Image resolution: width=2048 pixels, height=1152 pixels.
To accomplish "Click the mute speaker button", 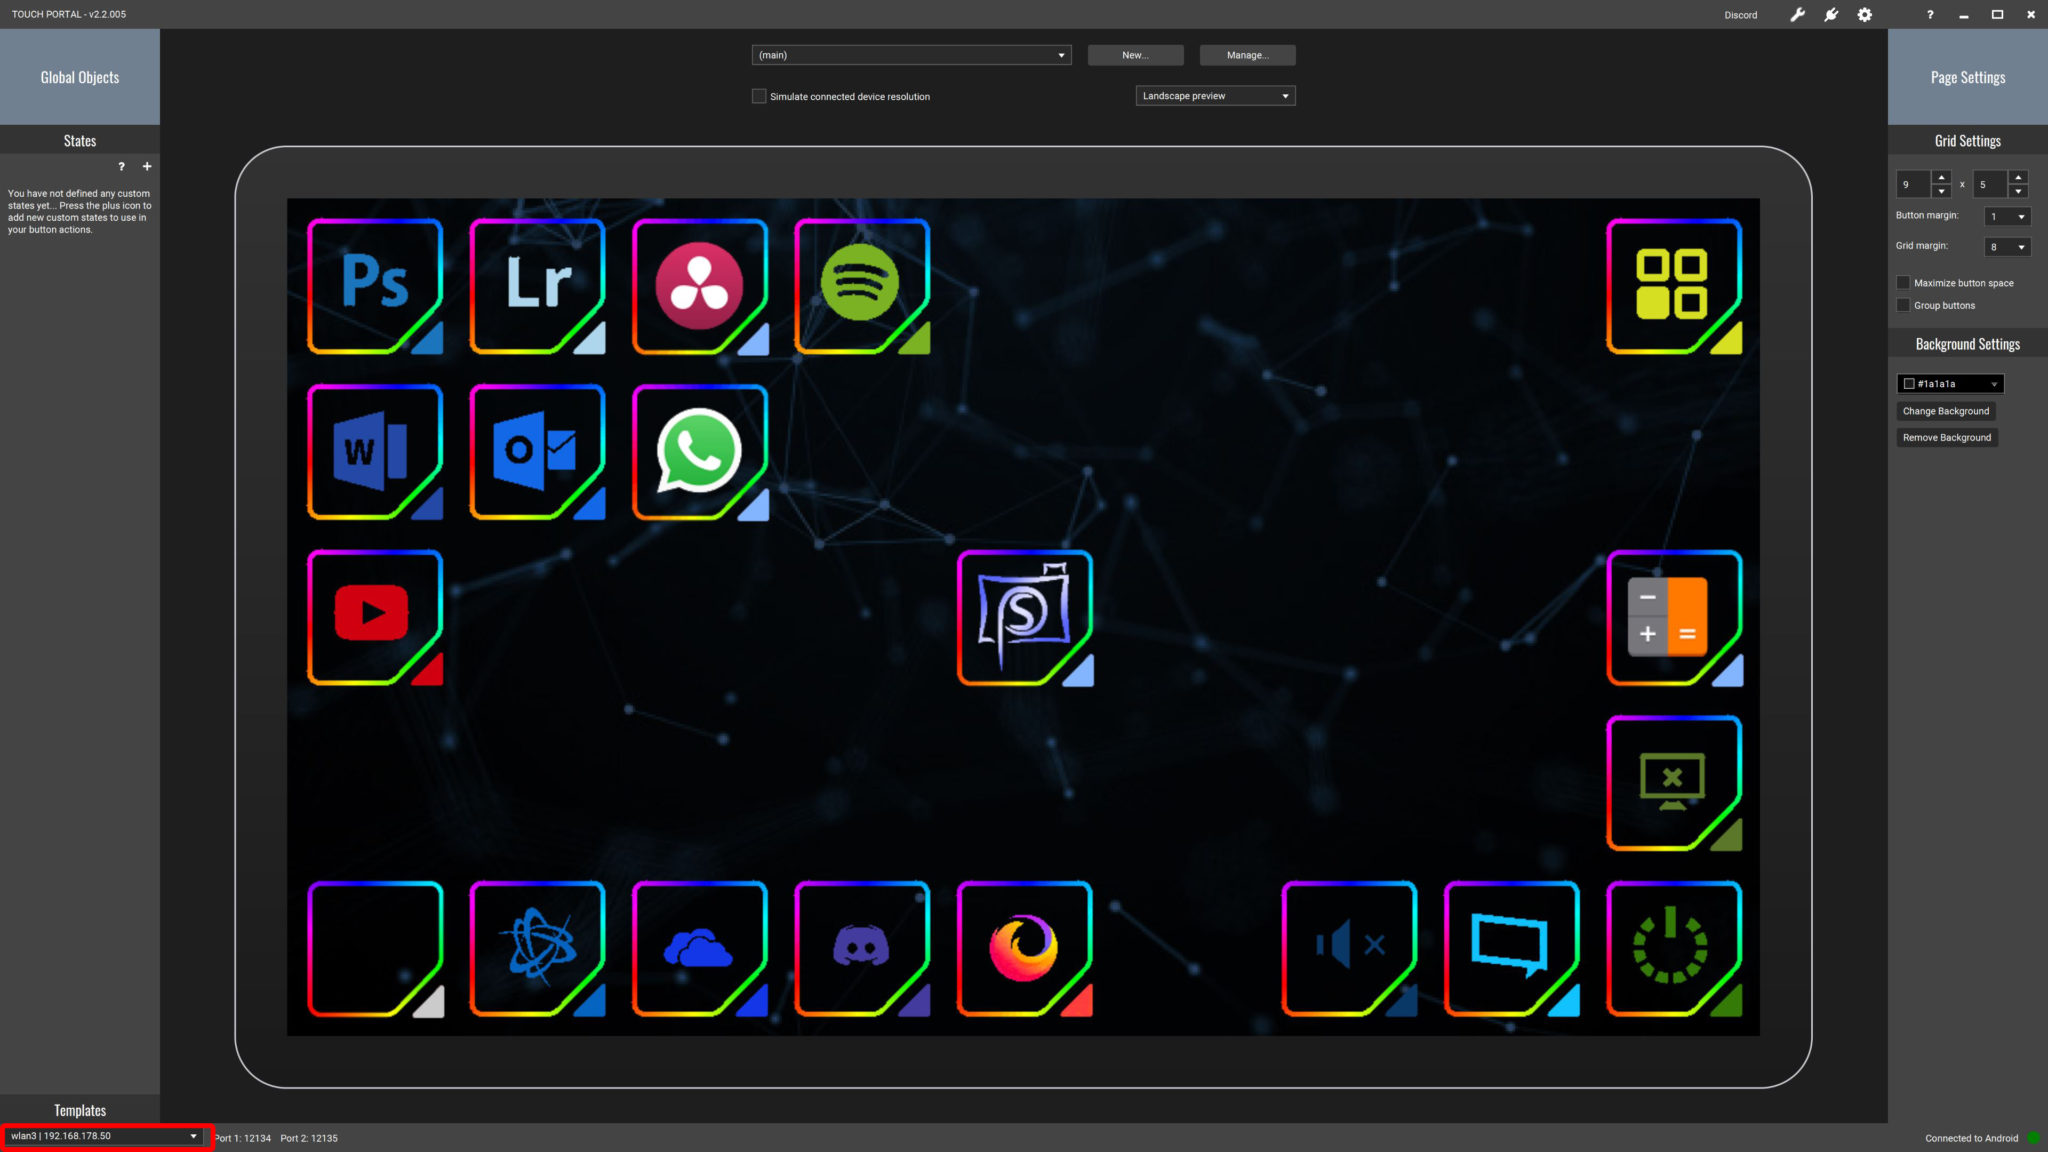I will coord(1349,949).
